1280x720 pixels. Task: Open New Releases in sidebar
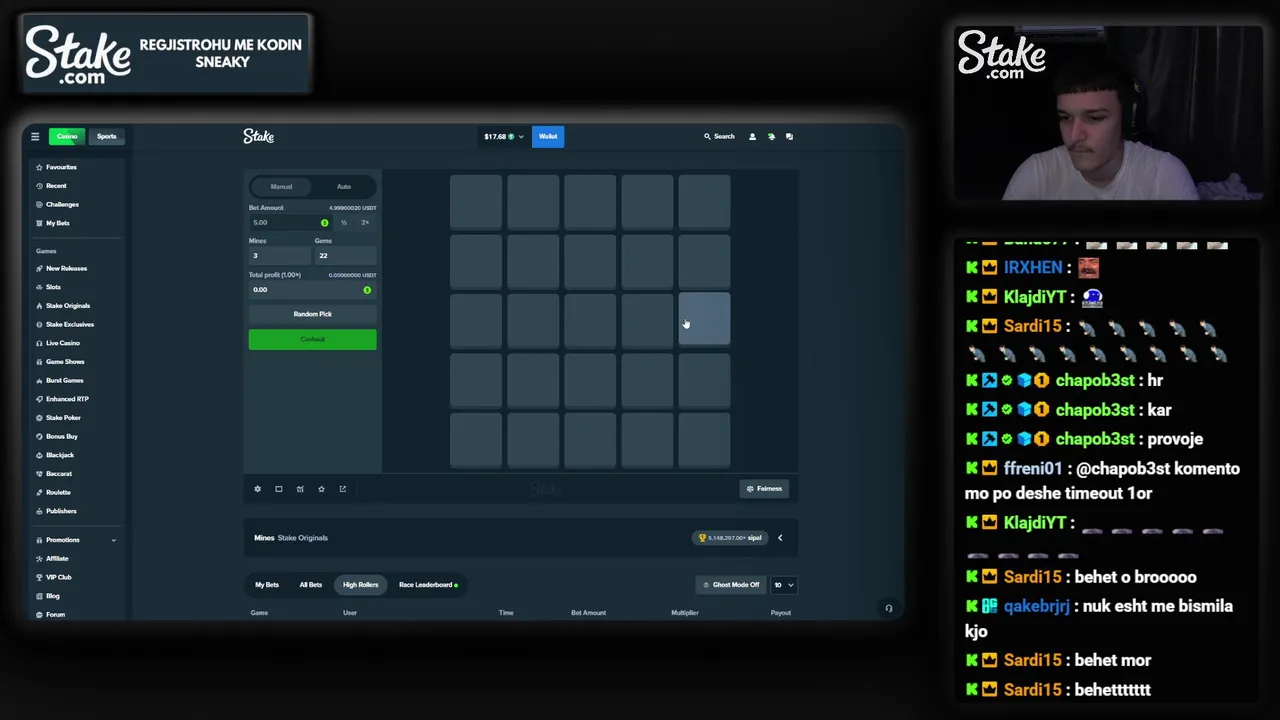pos(61,268)
